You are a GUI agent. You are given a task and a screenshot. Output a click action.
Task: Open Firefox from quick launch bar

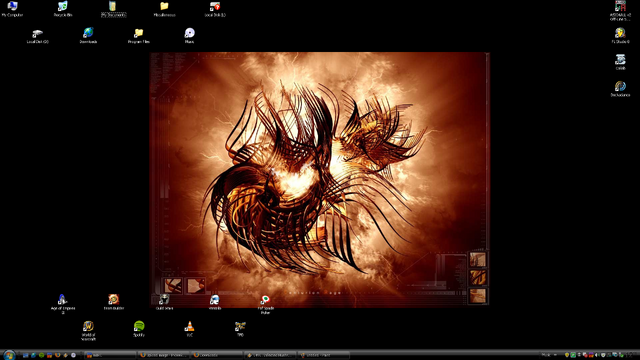coord(58,355)
